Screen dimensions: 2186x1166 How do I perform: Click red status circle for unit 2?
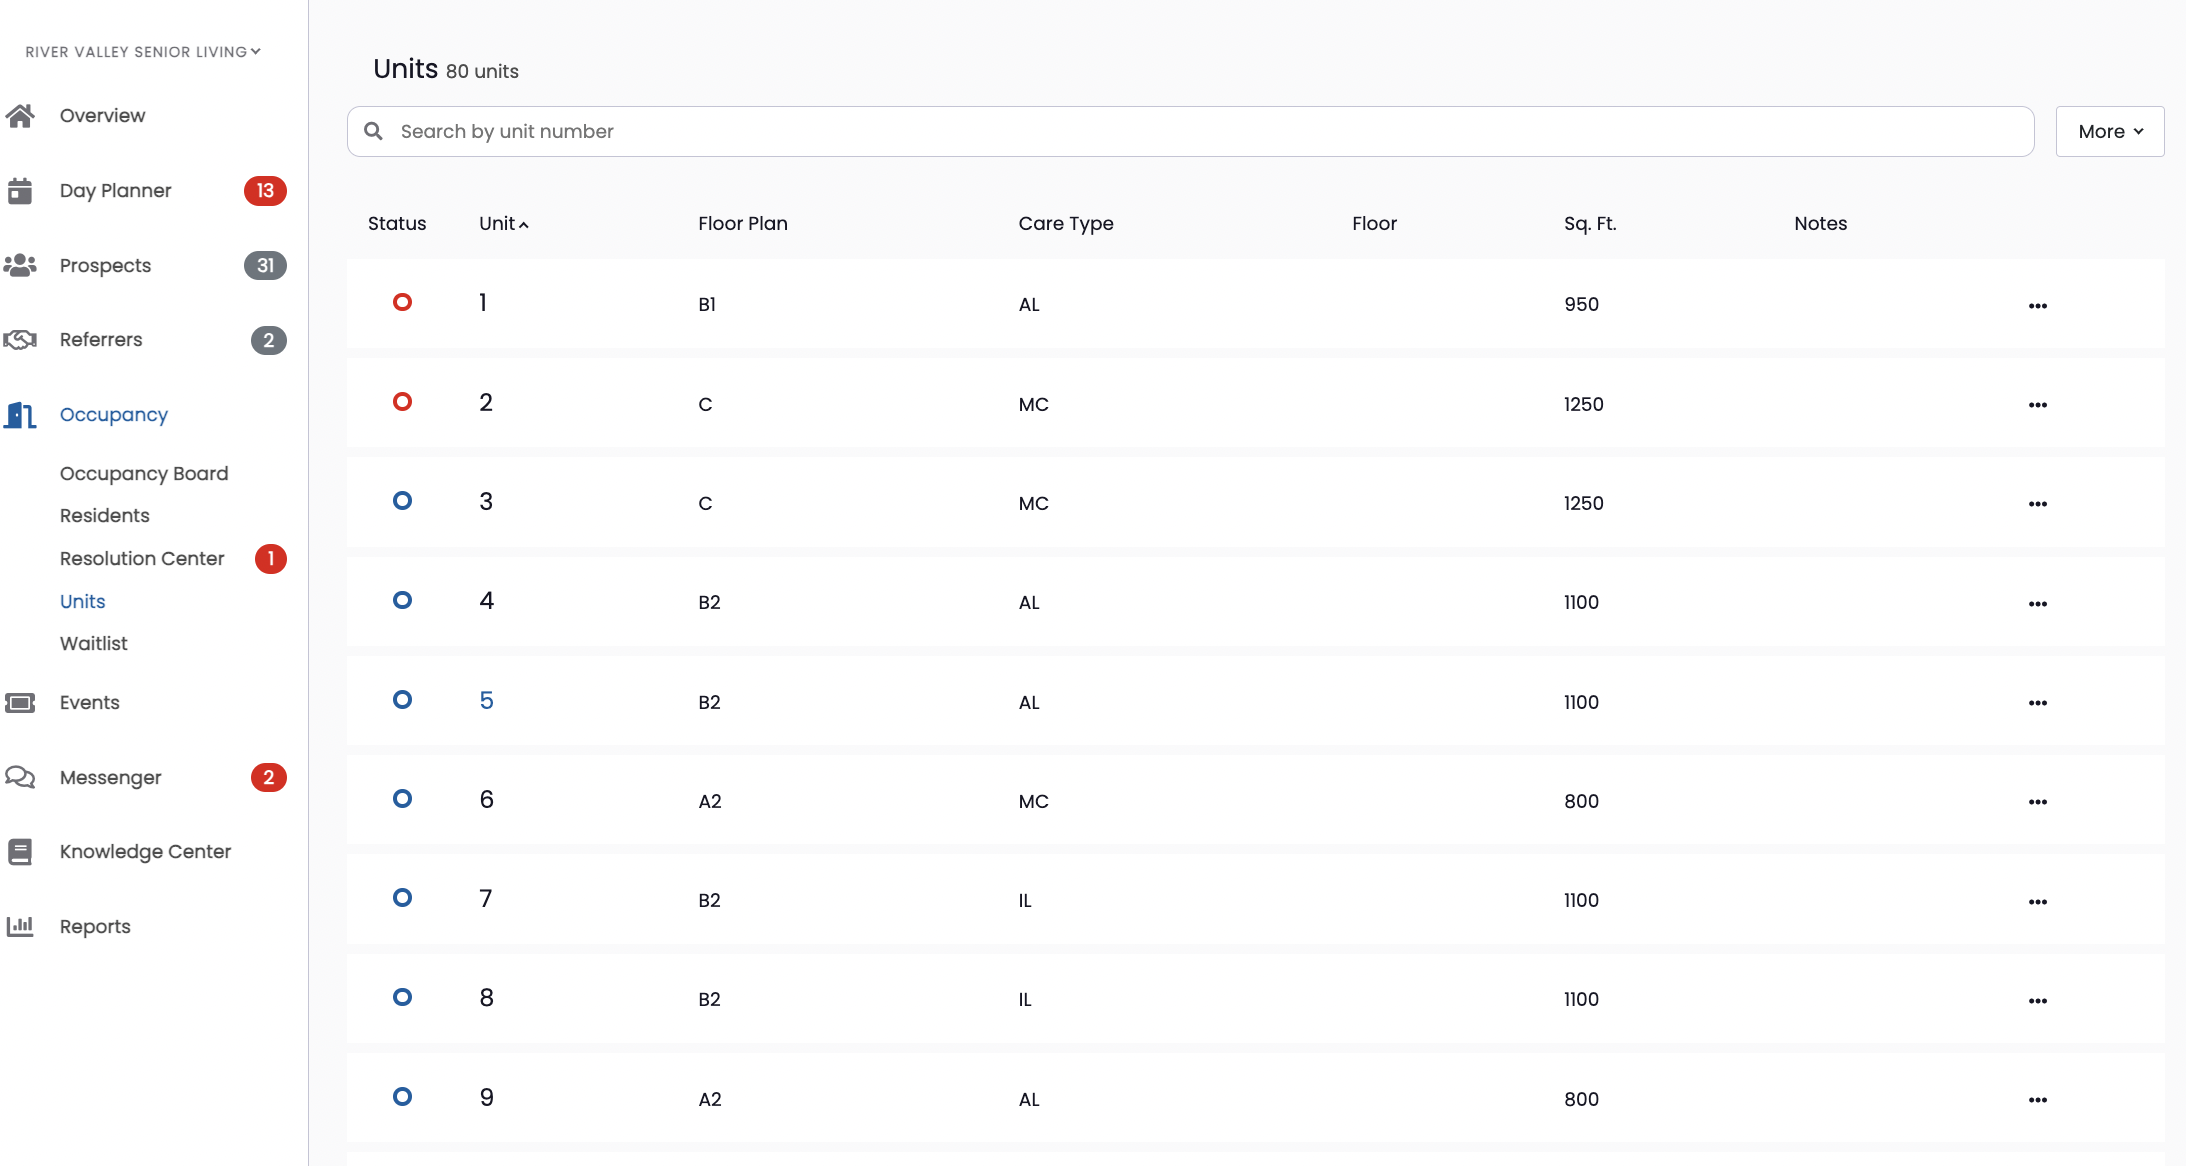click(402, 402)
